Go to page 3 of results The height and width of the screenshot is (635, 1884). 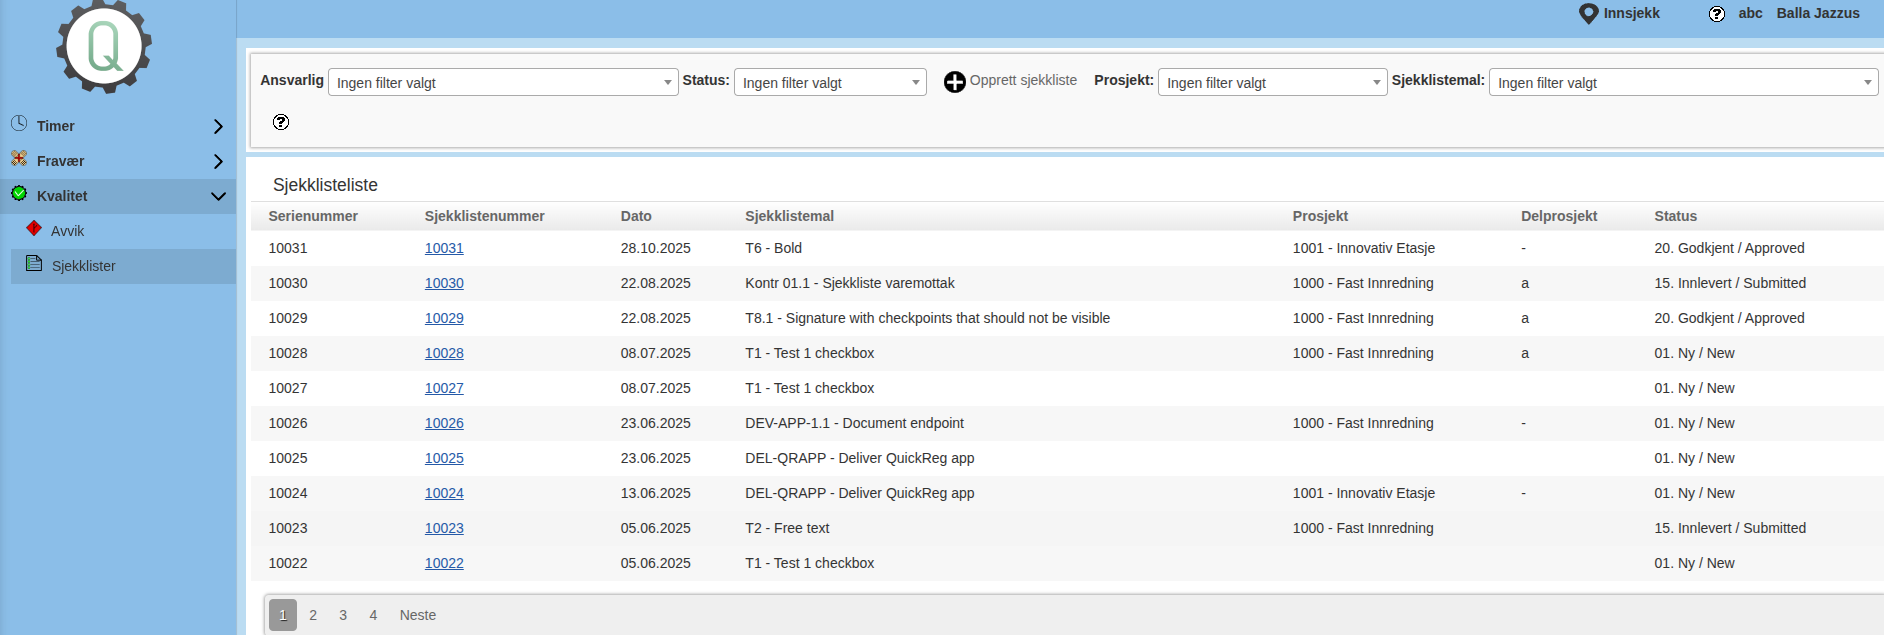[343, 615]
